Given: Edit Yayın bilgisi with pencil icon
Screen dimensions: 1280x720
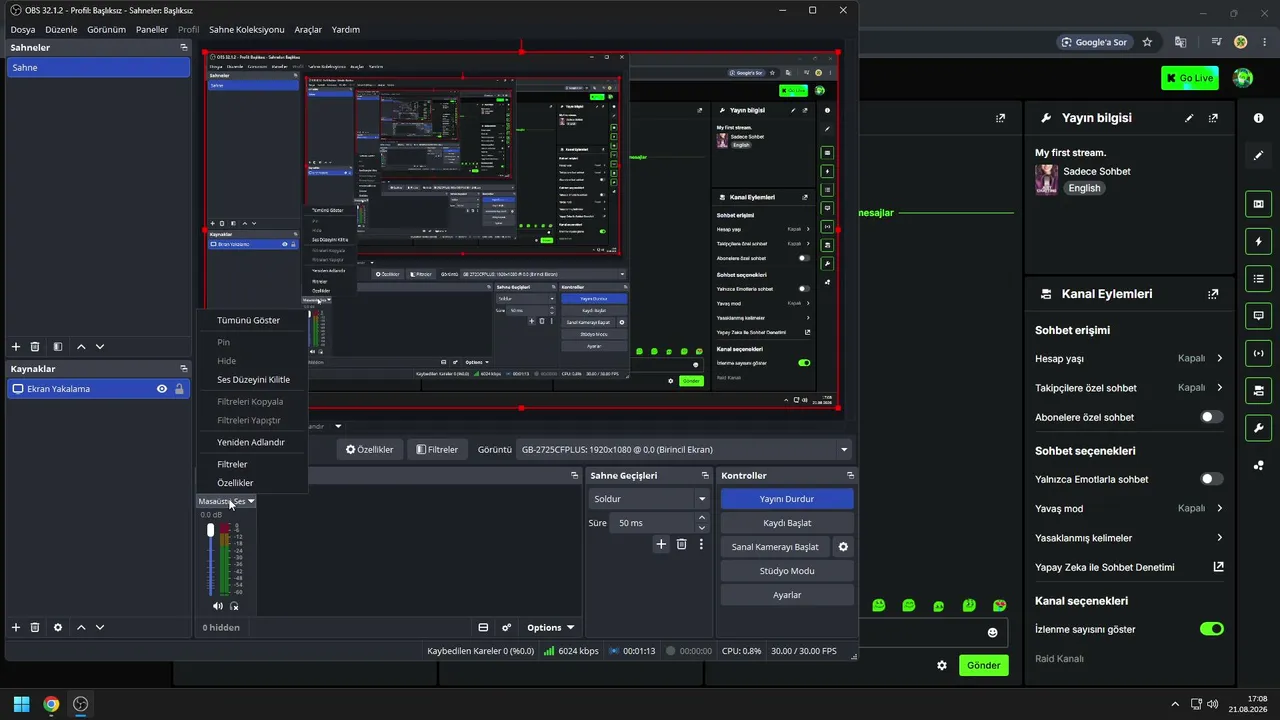Looking at the screenshot, I should 1189,118.
